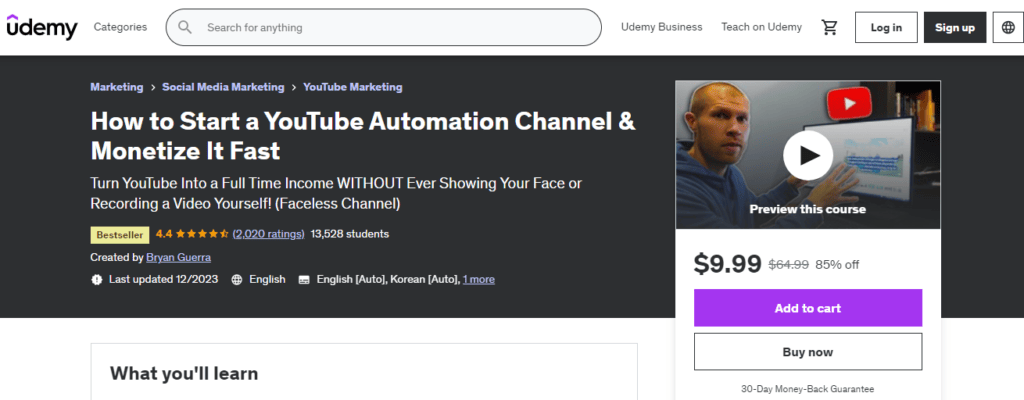Click Preview this course caption
Screen dimensions: 1024x400
tap(807, 209)
